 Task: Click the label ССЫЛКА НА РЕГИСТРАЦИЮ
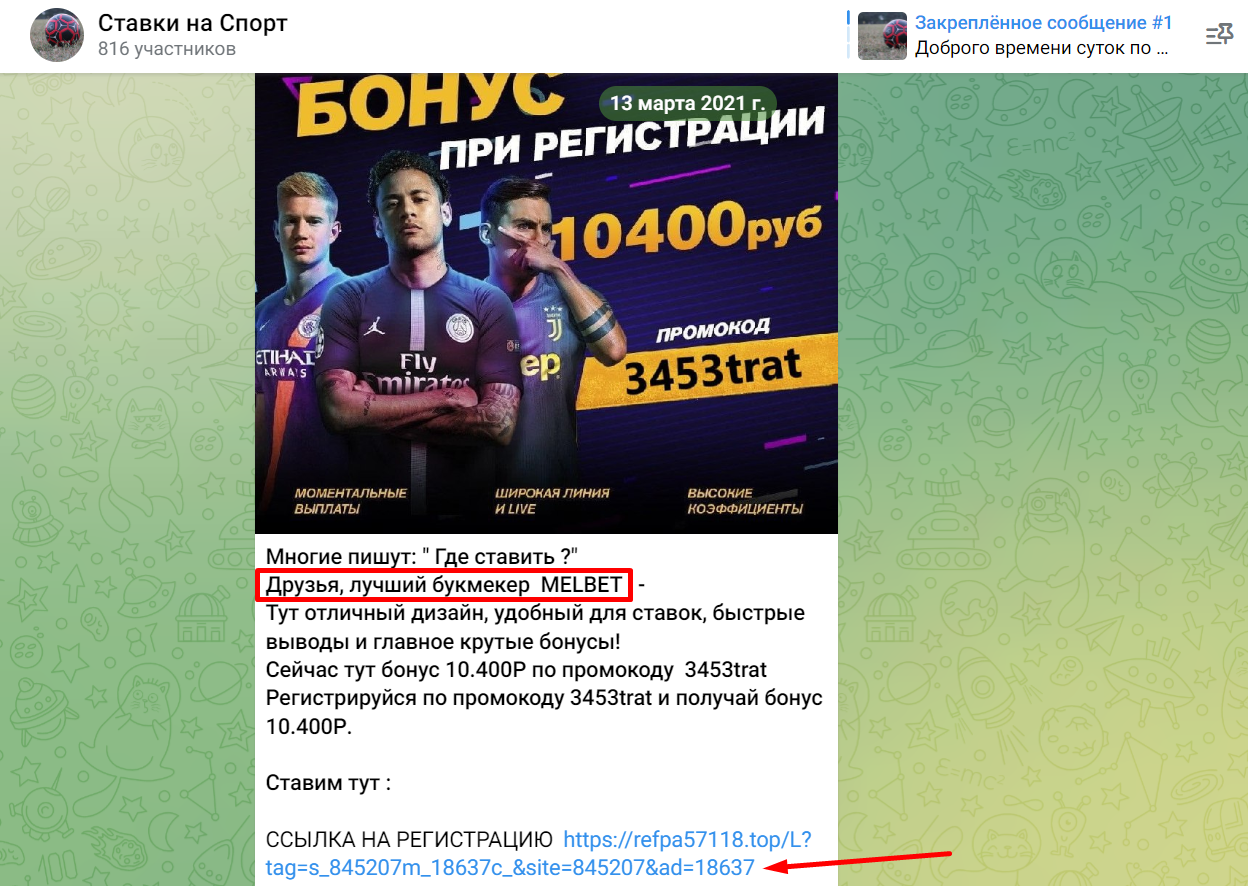[x=410, y=839]
